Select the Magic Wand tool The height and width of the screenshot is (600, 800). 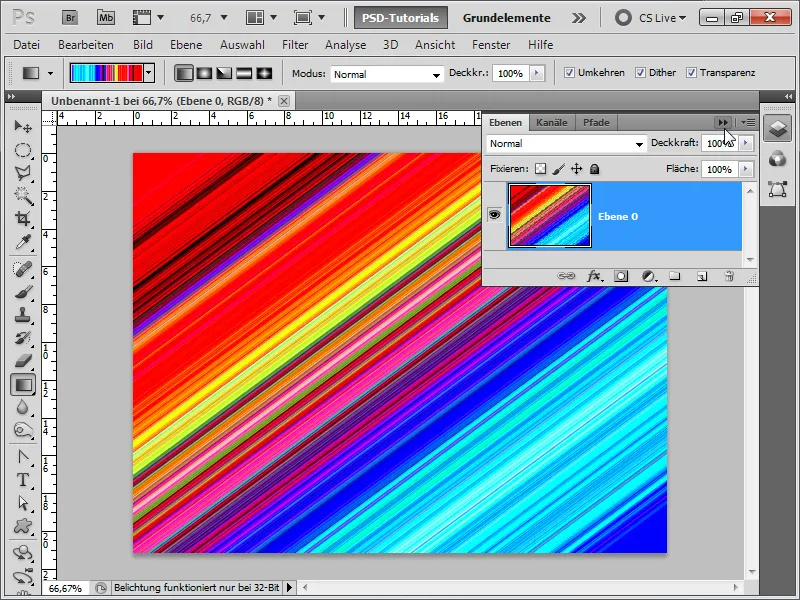point(23,195)
